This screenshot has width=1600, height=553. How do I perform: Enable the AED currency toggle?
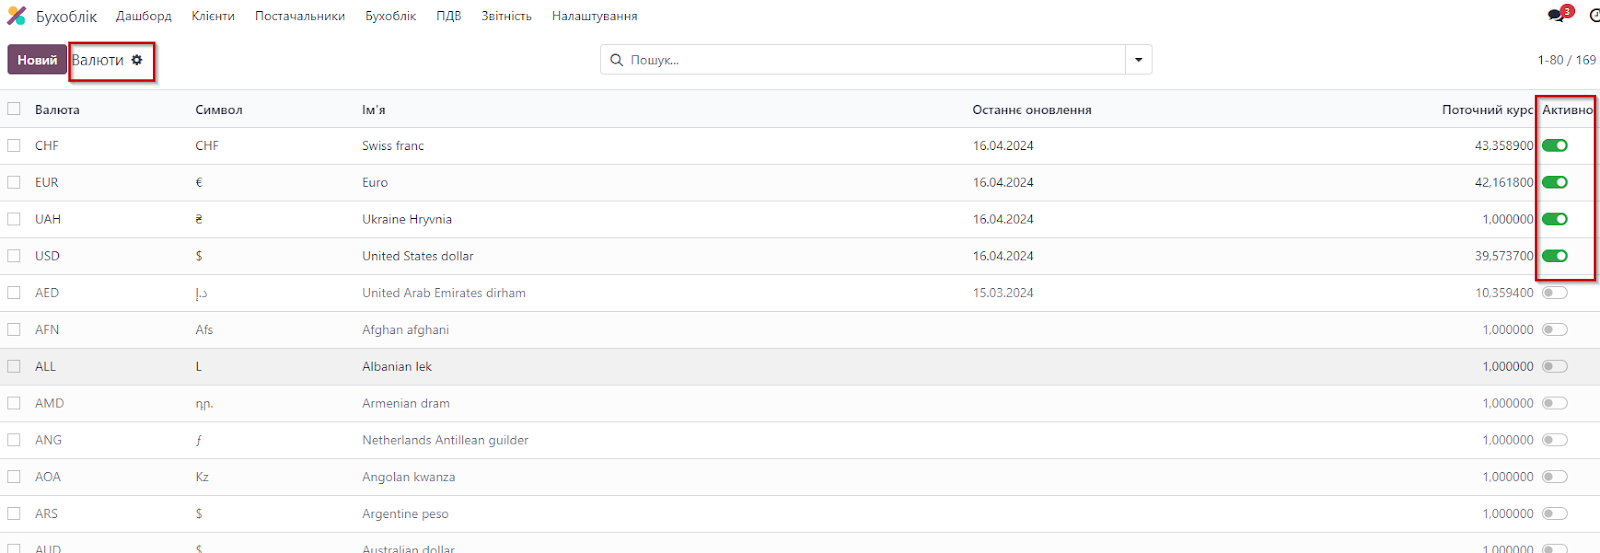[1554, 293]
